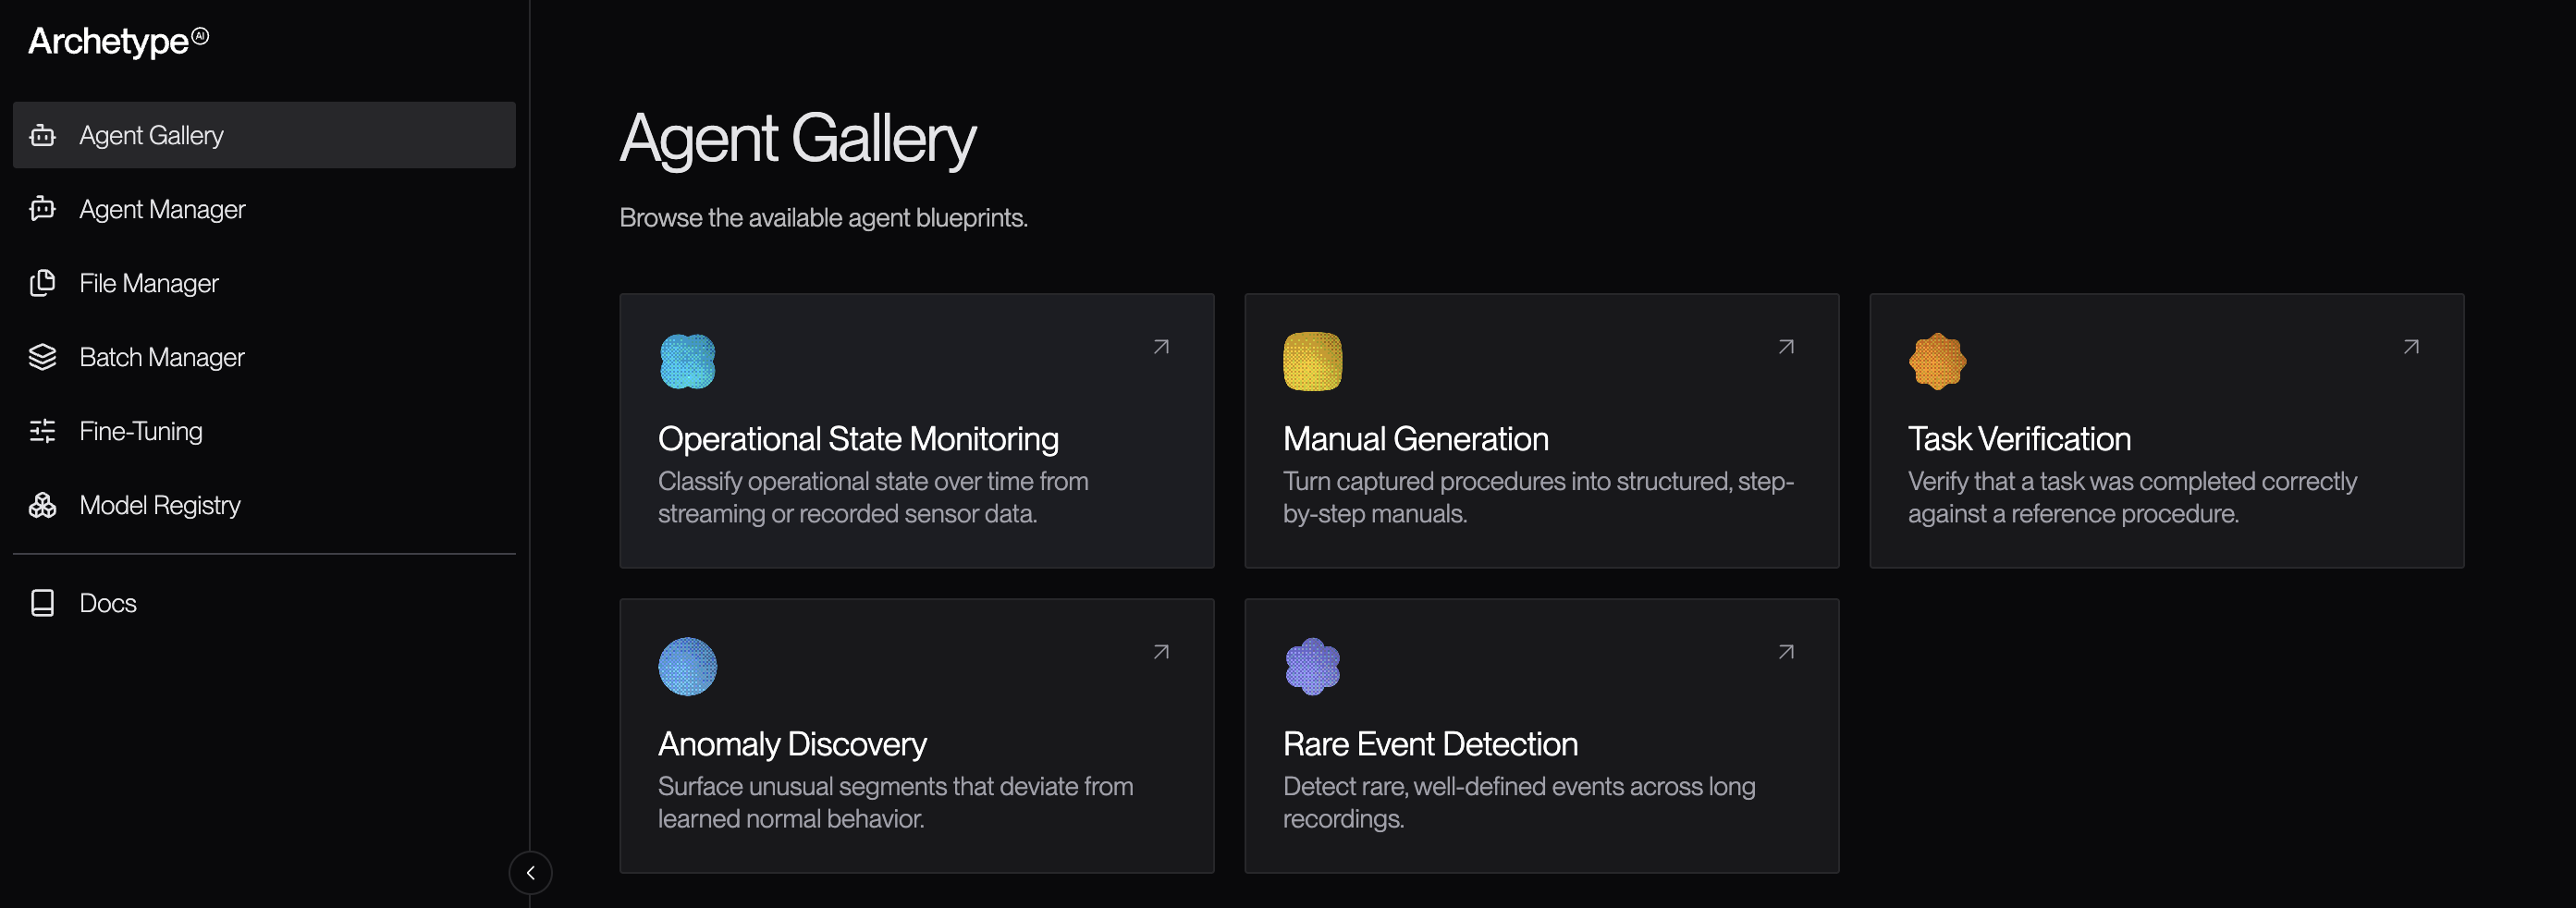The width and height of the screenshot is (2576, 908).
Task: Open arrow on Manual Generation card
Action: pos(1786,347)
